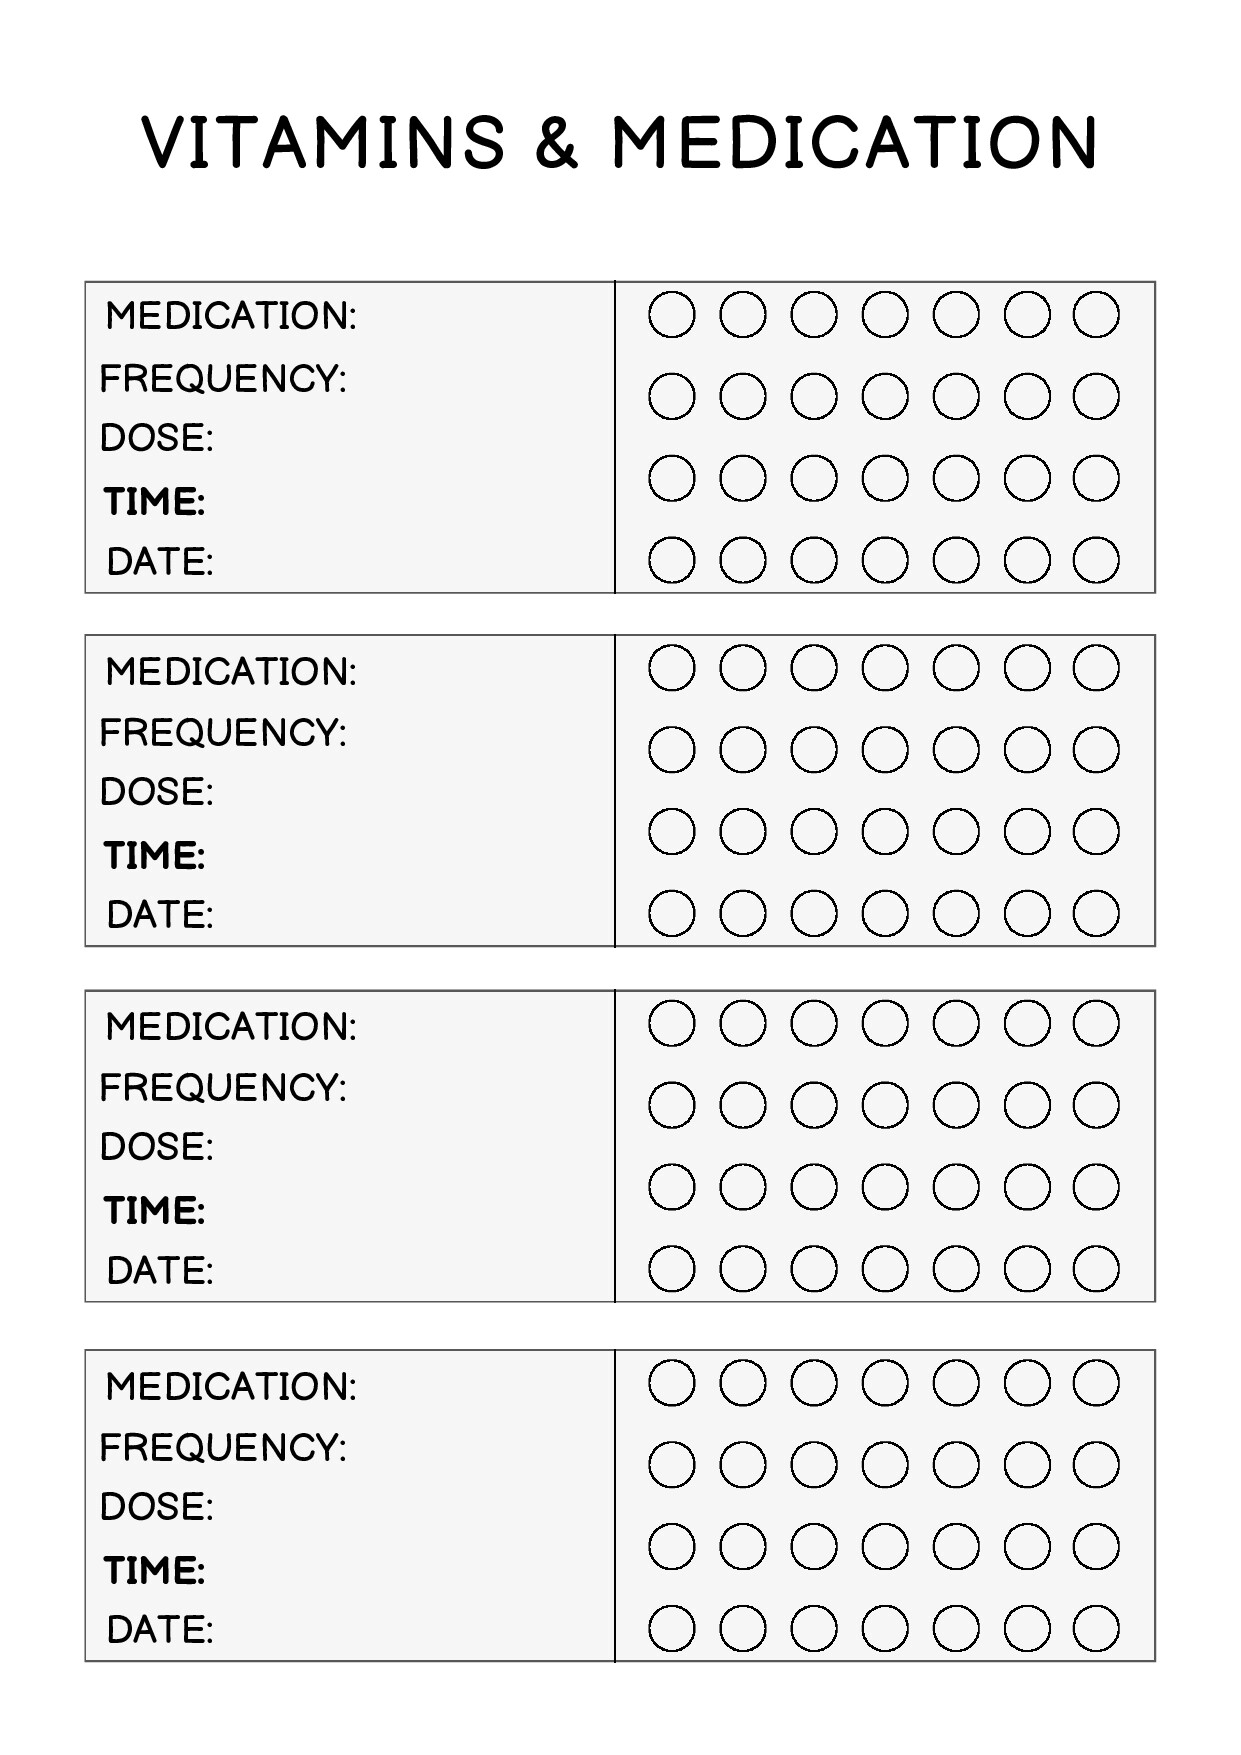Check the last circle in the first block's top row
Screen dimensions: 1241x1755
coord(1096,315)
